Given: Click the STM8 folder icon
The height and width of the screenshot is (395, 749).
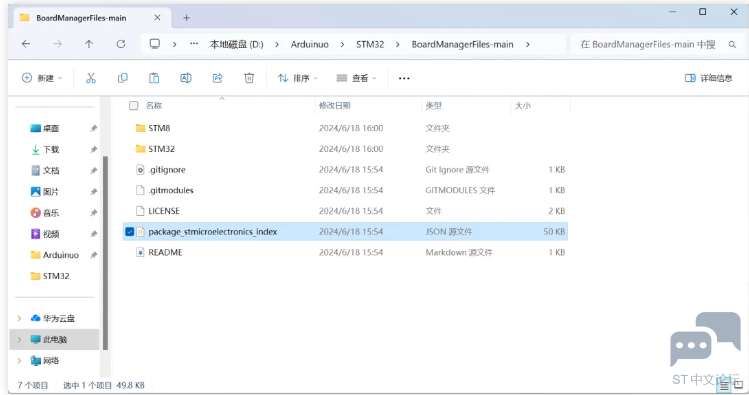Looking at the screenshot, I should (140, 128).
